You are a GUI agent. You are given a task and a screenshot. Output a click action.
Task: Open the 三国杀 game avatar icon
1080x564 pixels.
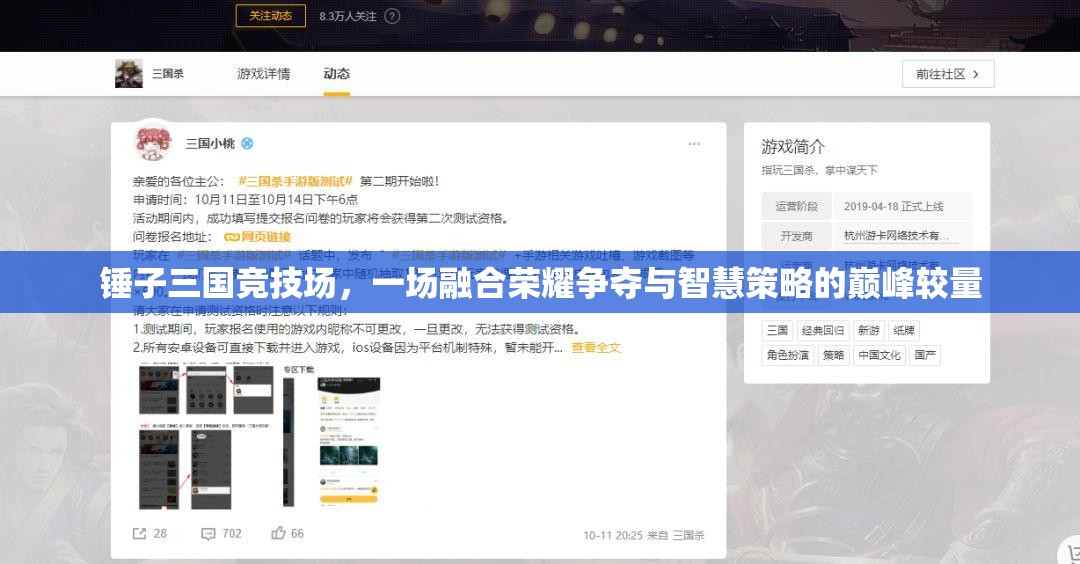click(129, 74)
